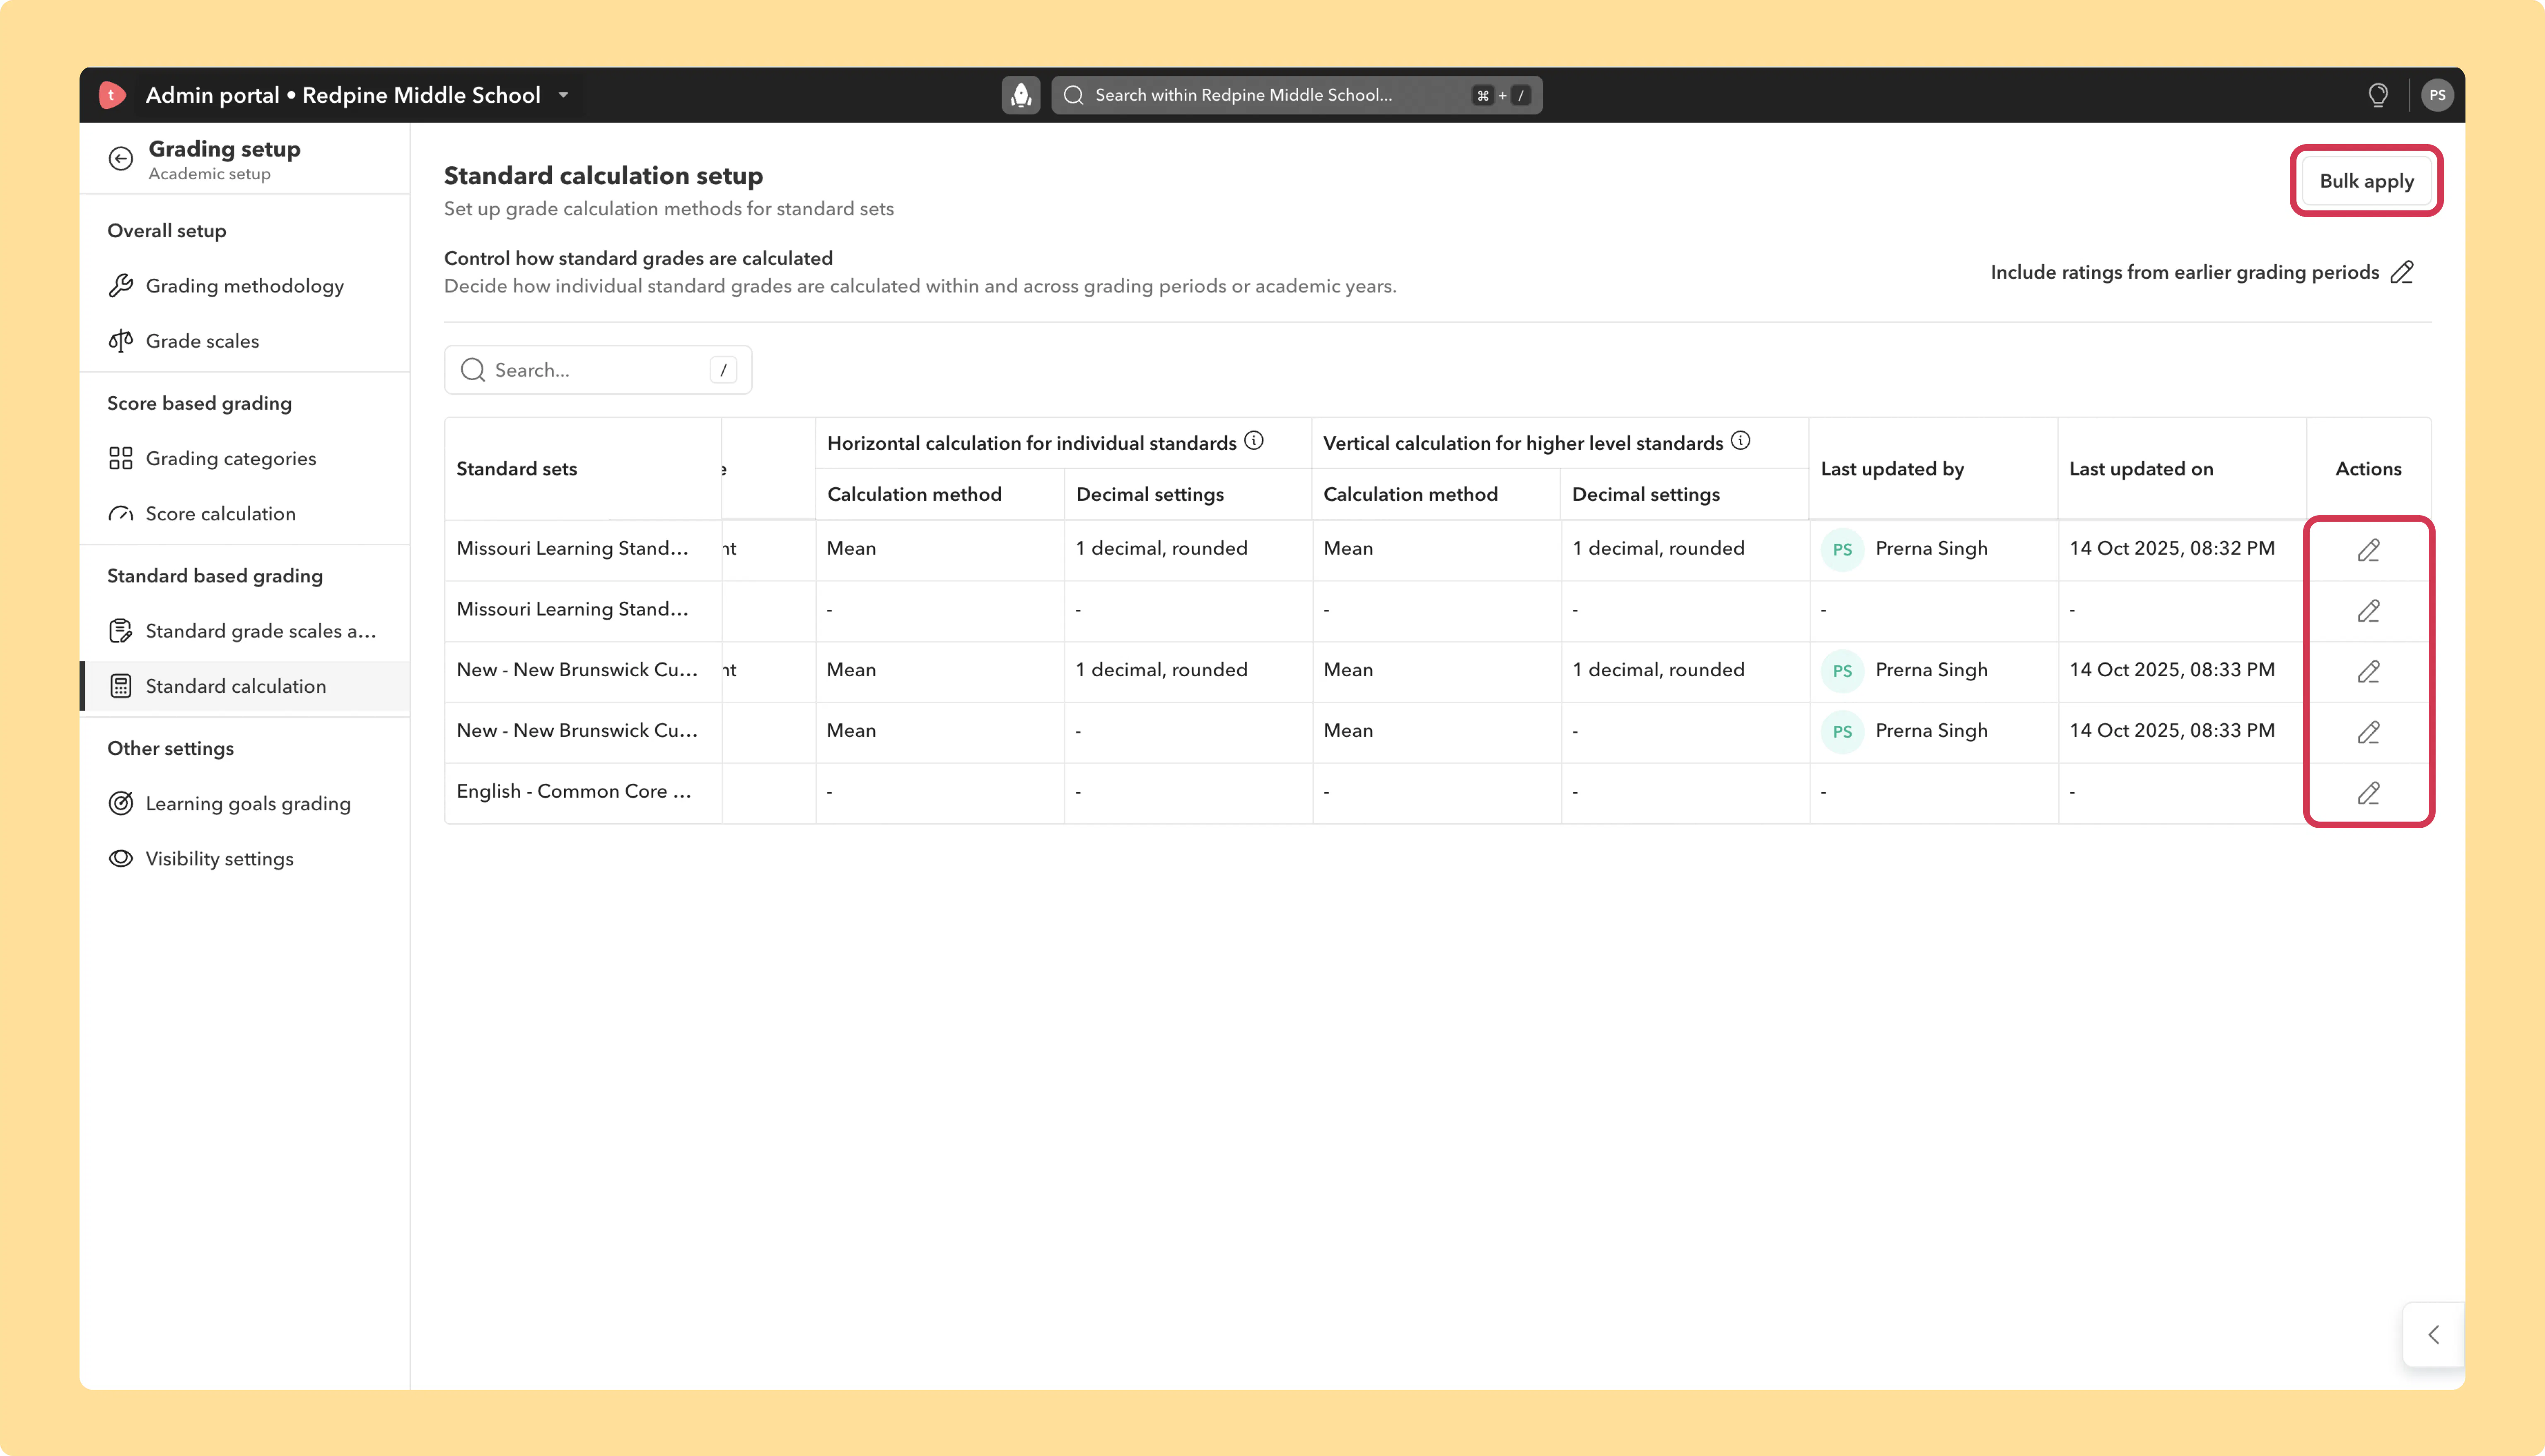Edit New Brunswick row with decimal settings

2368,672
